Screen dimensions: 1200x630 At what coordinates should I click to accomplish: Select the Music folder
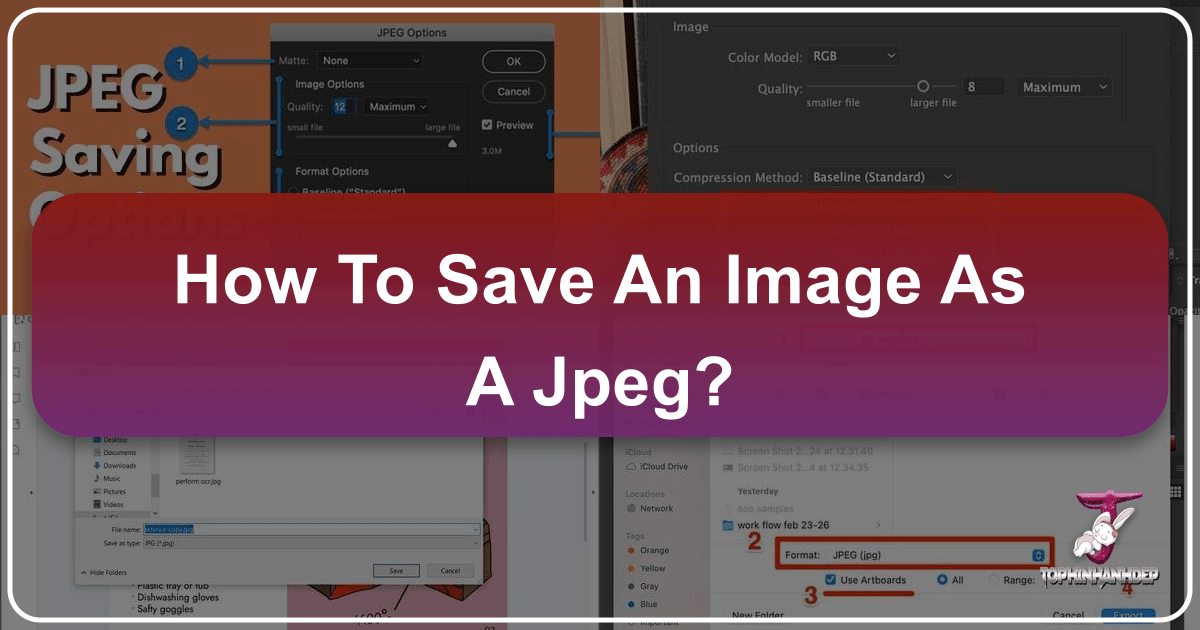click(112, 478)
